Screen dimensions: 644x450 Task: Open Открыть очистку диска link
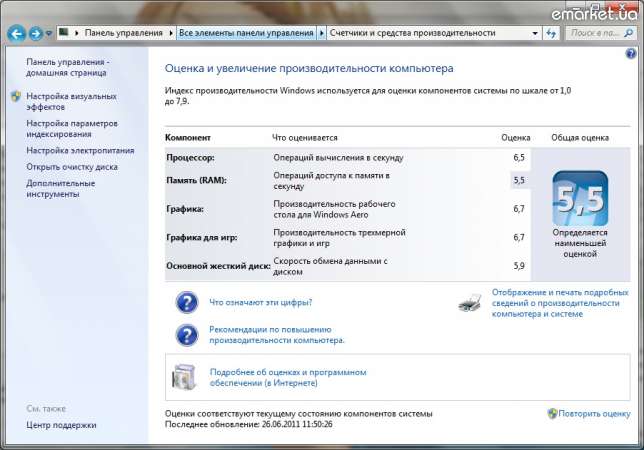coord(72,167)
